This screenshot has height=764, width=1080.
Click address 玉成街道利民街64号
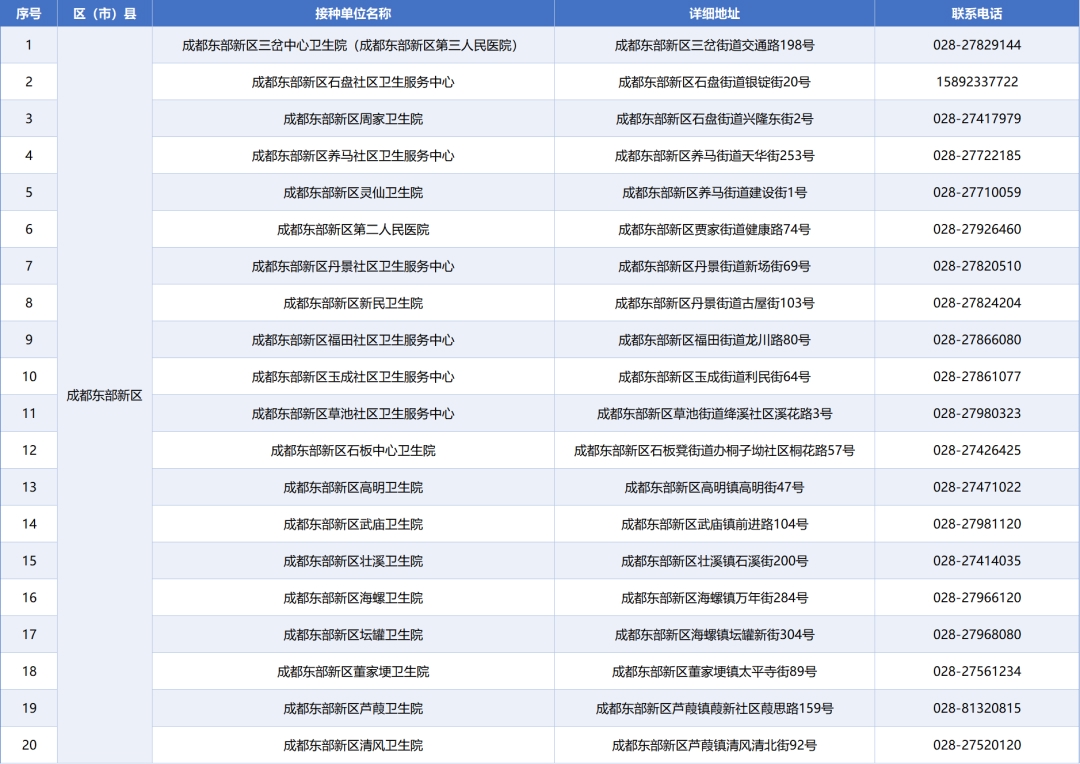click(714, 377)
